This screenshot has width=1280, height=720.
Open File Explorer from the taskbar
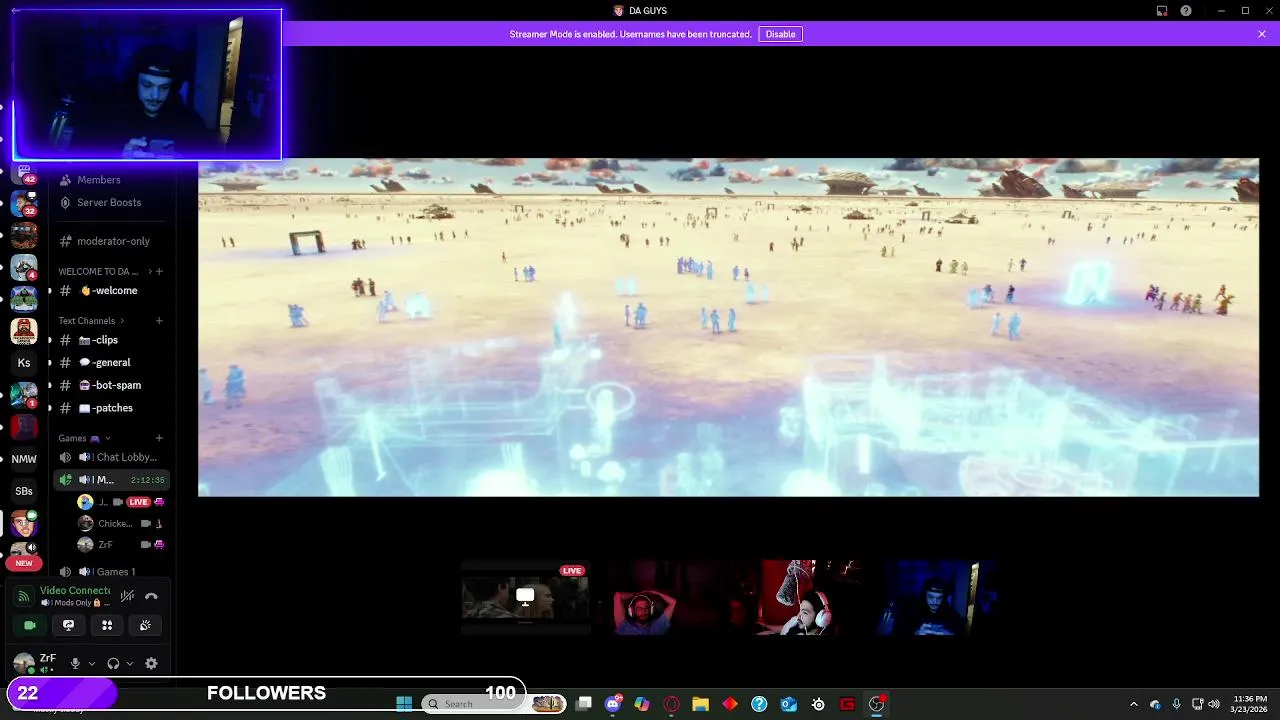tap(700, 704)
